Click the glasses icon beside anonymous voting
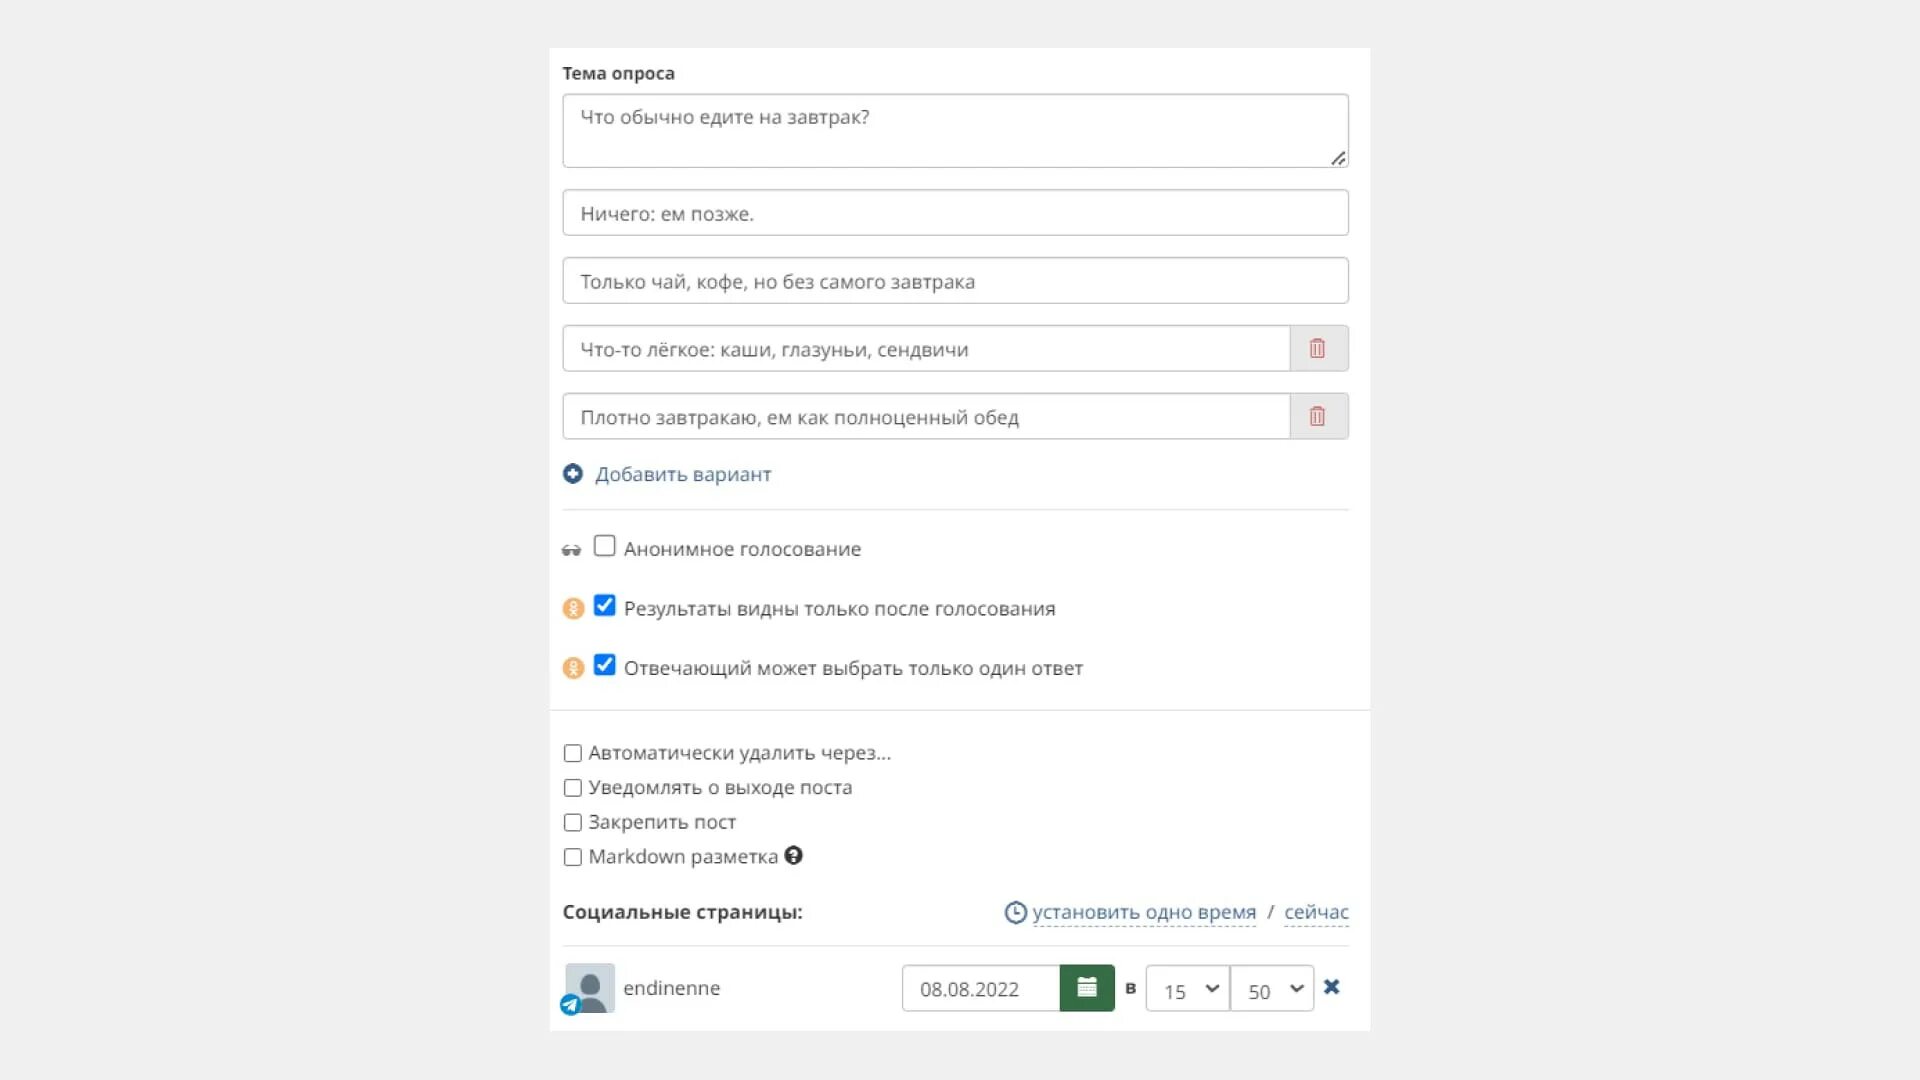This screenshot has height=1080, width=1920. coord(571,550)
